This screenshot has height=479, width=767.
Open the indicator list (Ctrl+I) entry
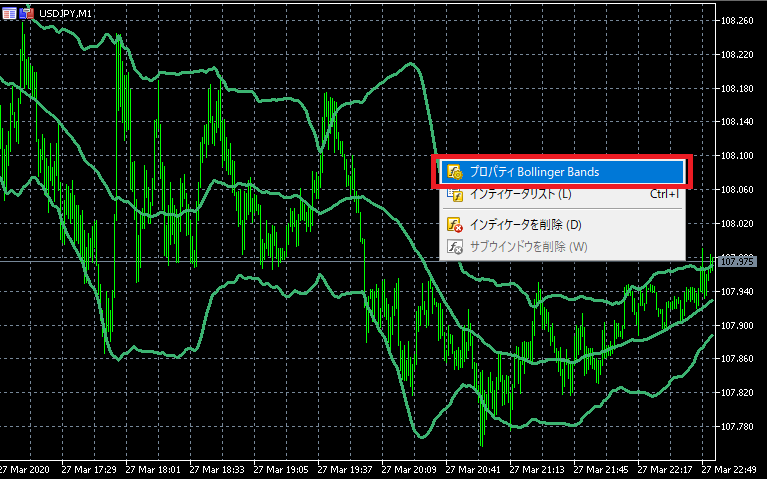point(562,194)
